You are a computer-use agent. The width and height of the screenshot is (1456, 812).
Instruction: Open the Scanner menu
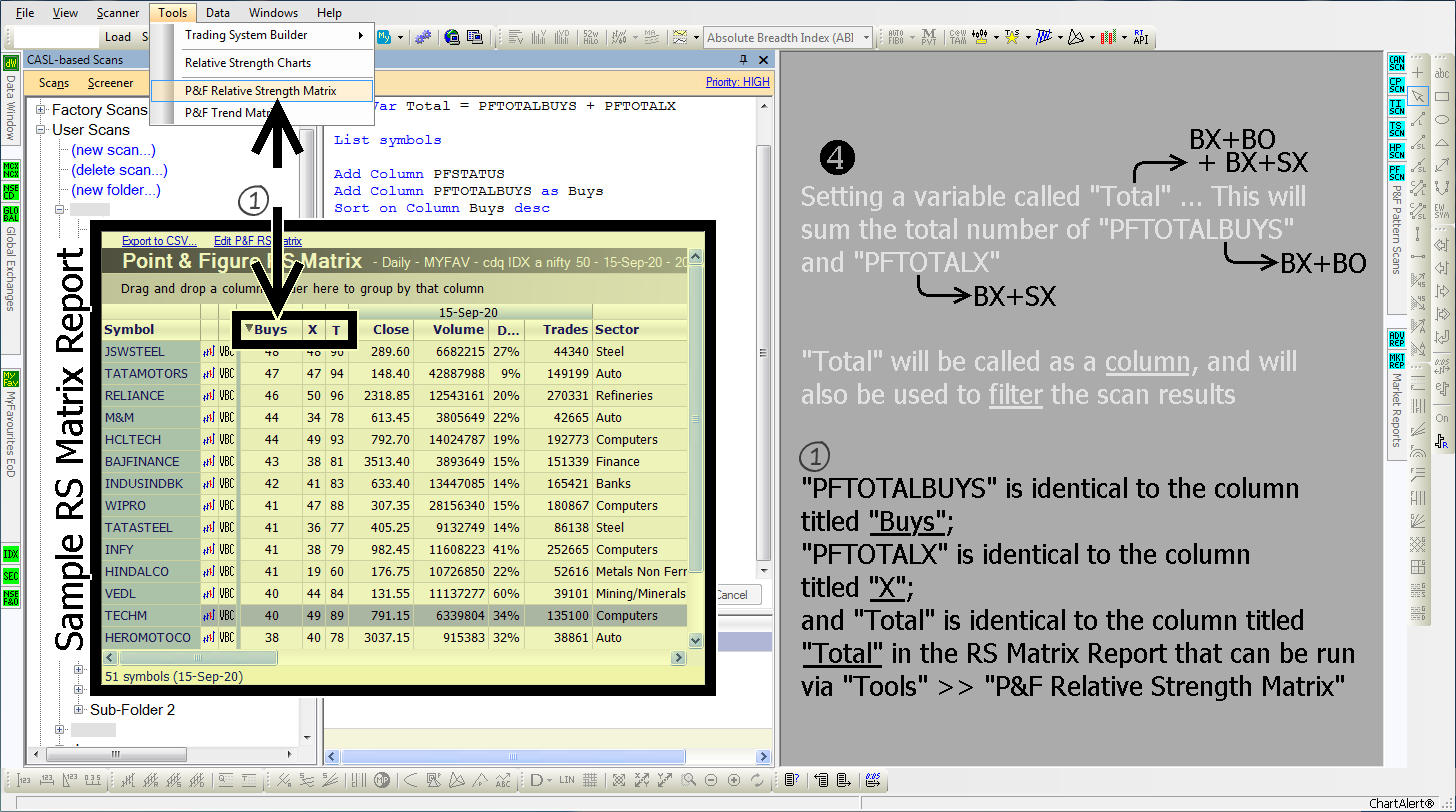pos(118,13)
